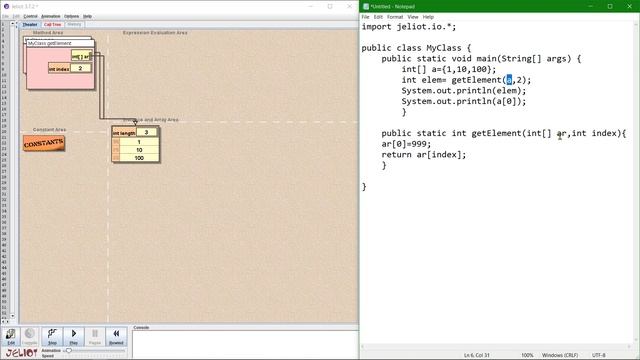Click the 'Ln 6, Col 31' status bar entry

click(x=476, y=355)
